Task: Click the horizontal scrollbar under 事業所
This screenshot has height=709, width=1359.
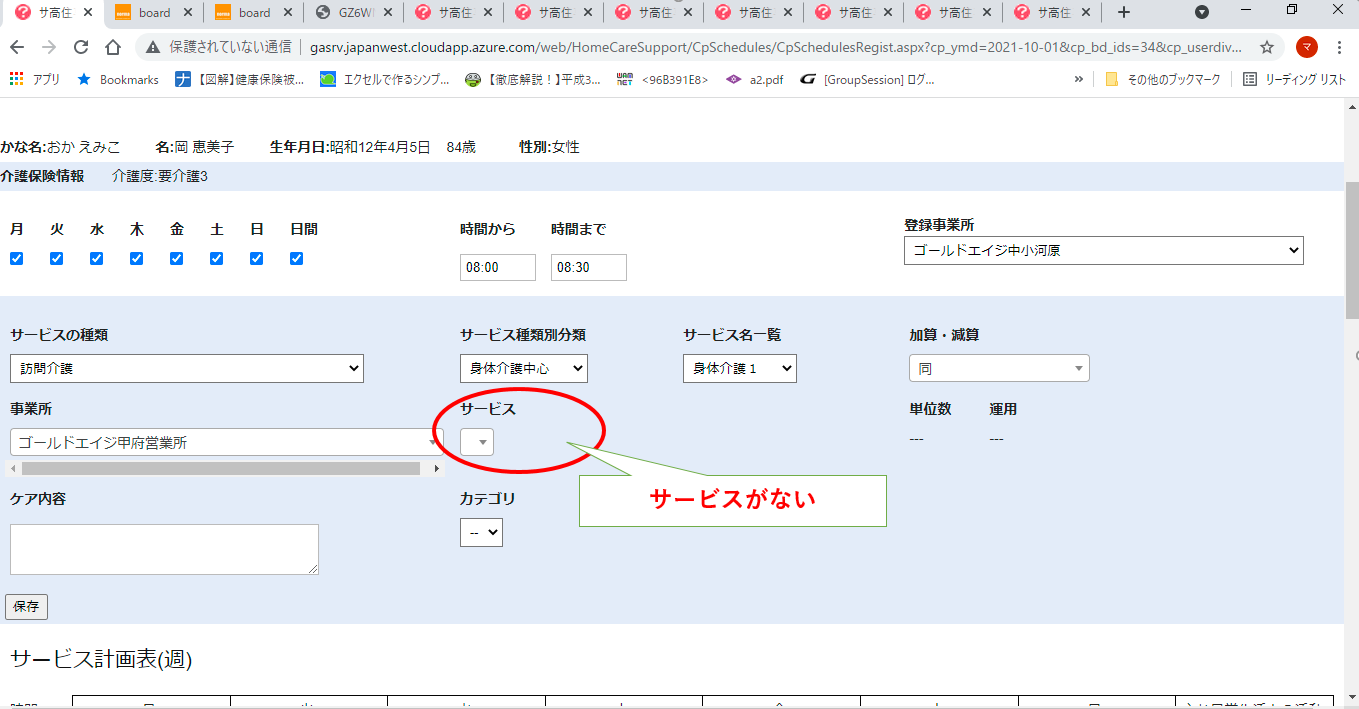Action: tap(220, 468)
